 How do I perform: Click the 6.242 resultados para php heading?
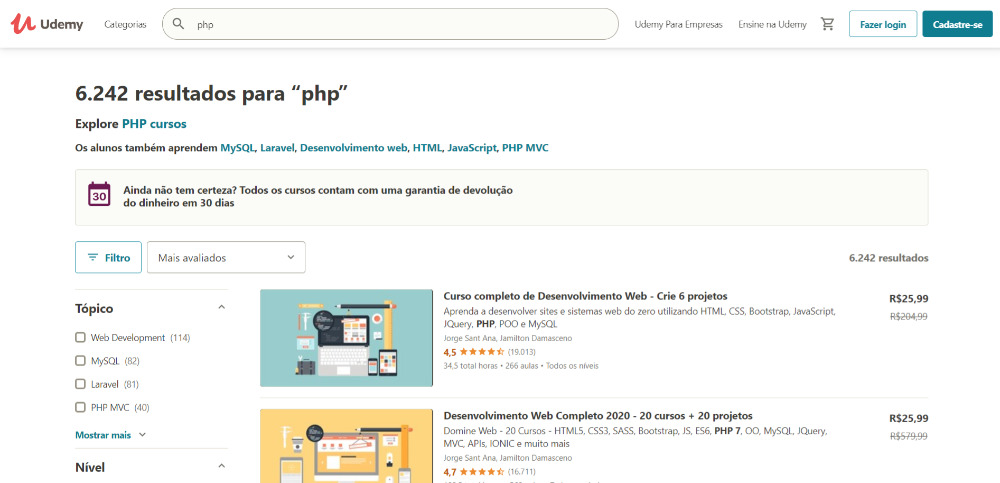pyautogui.click(x=211, y=93)
